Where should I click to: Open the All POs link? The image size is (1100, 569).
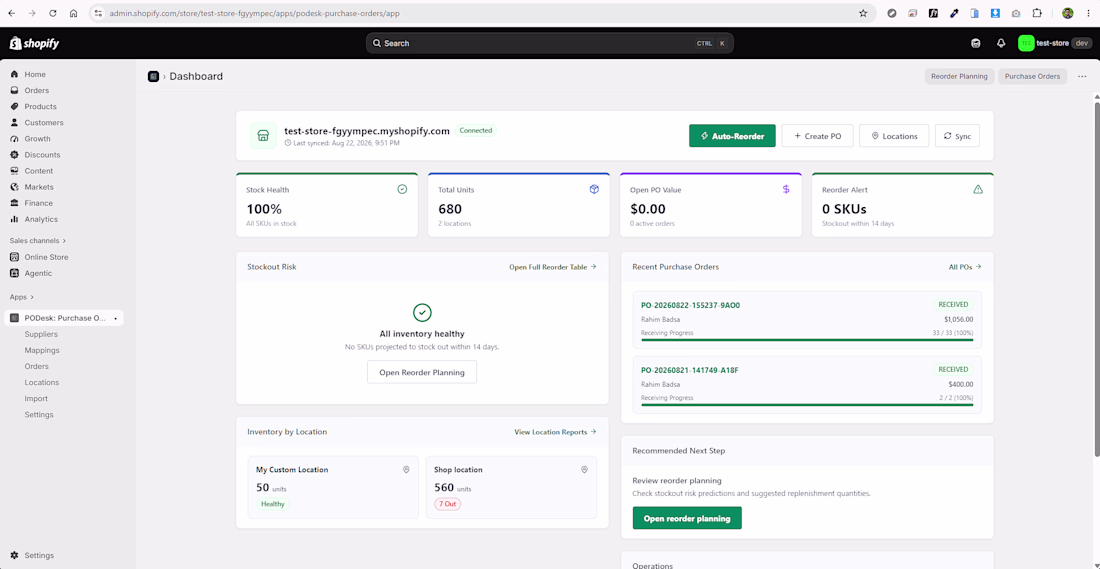click(965, 267)
